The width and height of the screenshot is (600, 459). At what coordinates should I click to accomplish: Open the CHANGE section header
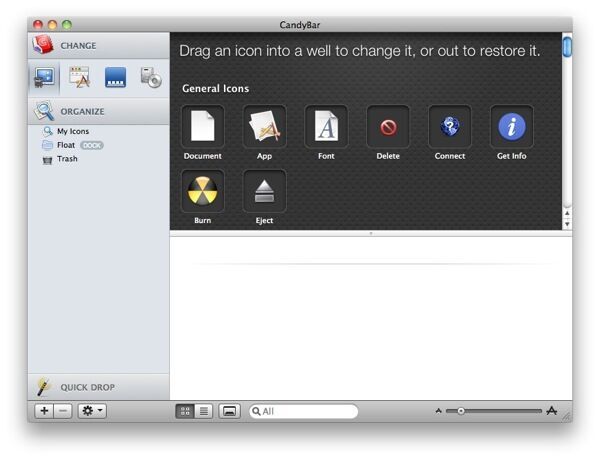point(99,46)
